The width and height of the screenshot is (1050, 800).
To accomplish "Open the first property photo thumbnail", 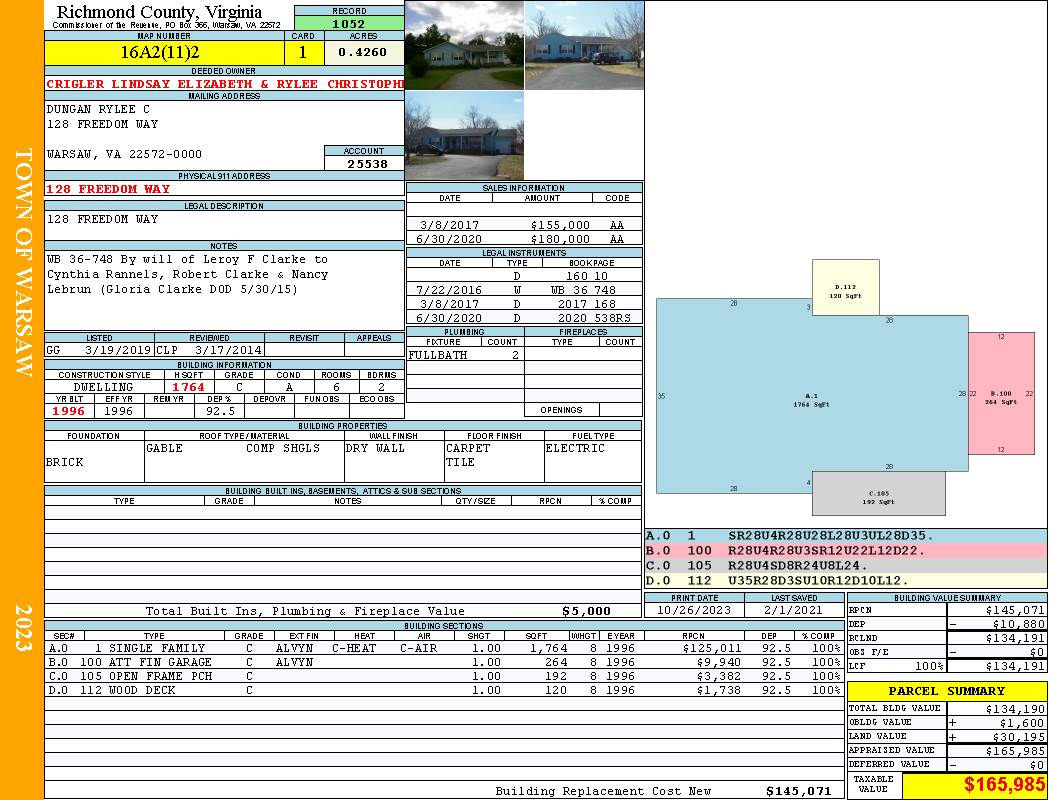I will pyautogui.click(x=464, y=46).
